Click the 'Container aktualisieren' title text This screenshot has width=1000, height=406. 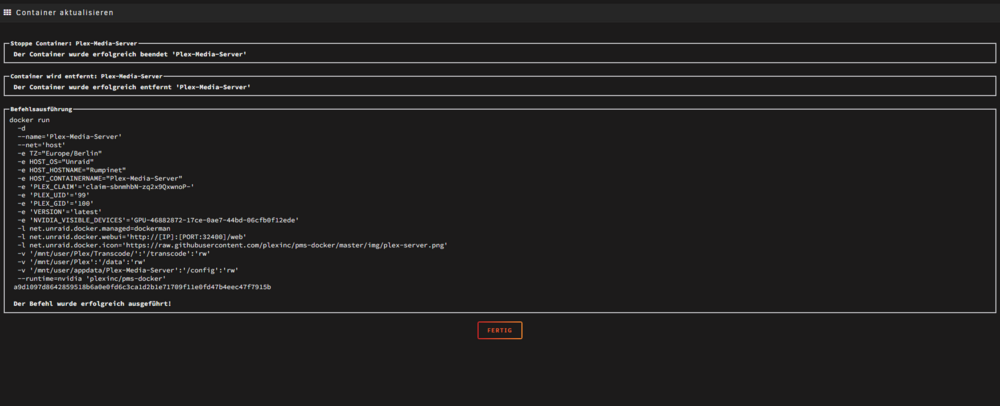point(65,13)
